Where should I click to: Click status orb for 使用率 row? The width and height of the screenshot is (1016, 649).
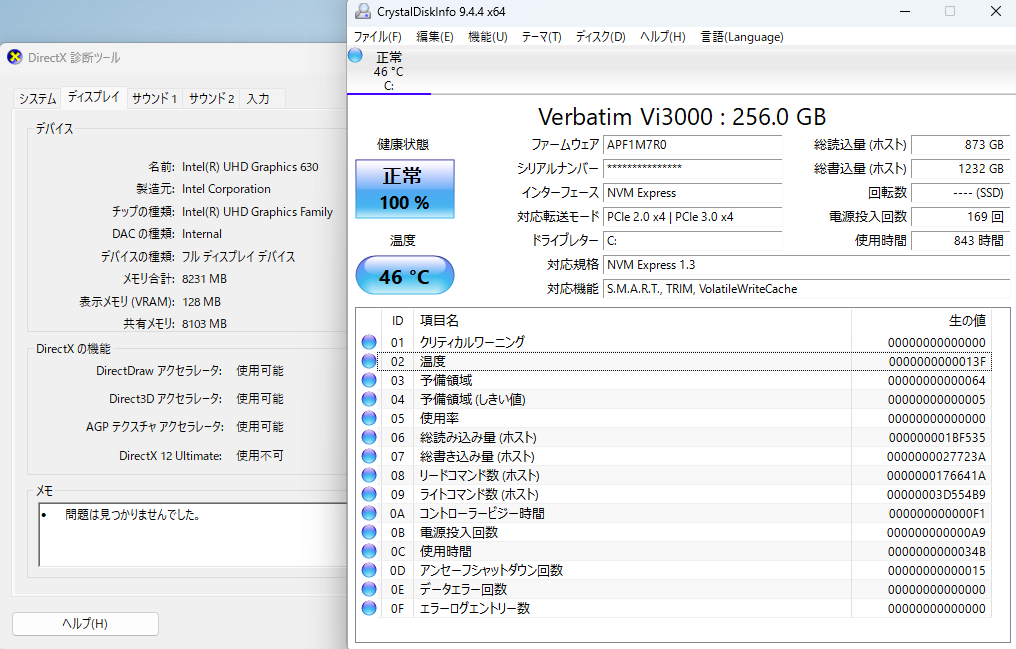pyautogui.click(x=369, y=418)
